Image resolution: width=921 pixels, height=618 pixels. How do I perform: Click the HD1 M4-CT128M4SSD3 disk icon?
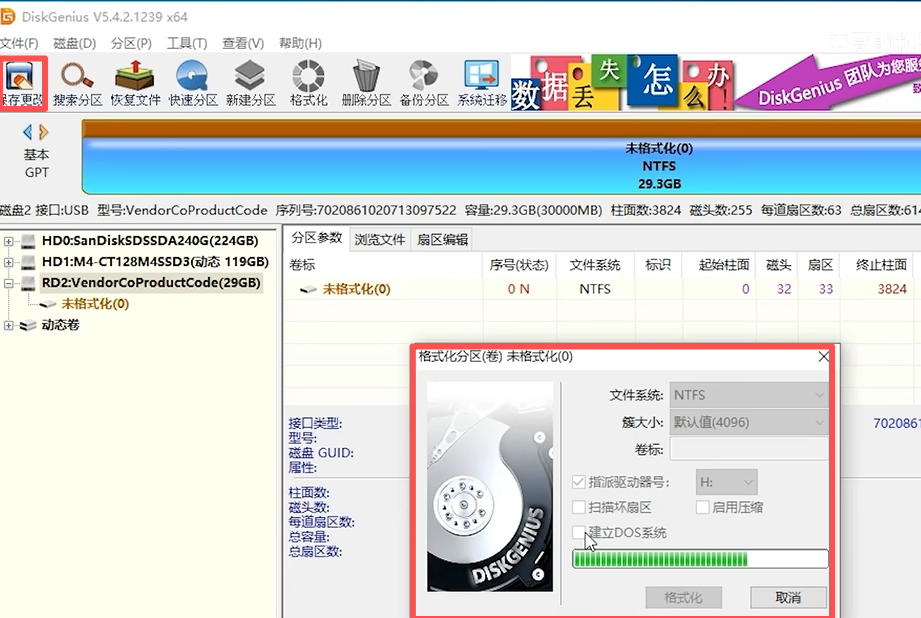(28, 262)
